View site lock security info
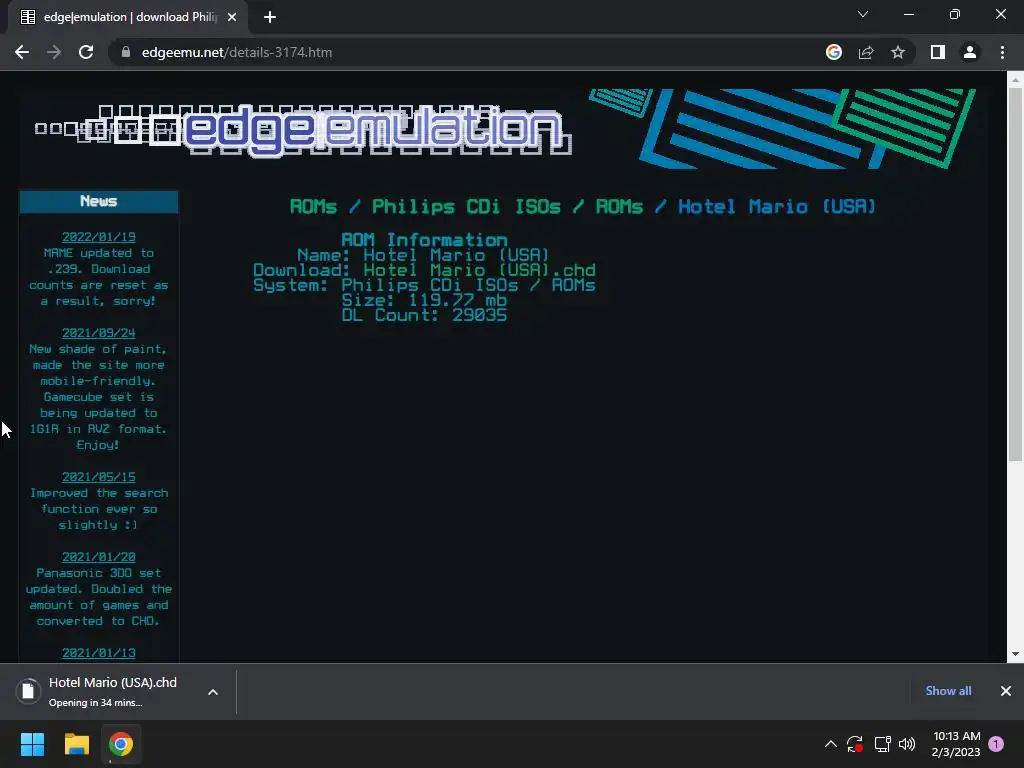This screenshot has width=1024, height=768. (126, 52)
